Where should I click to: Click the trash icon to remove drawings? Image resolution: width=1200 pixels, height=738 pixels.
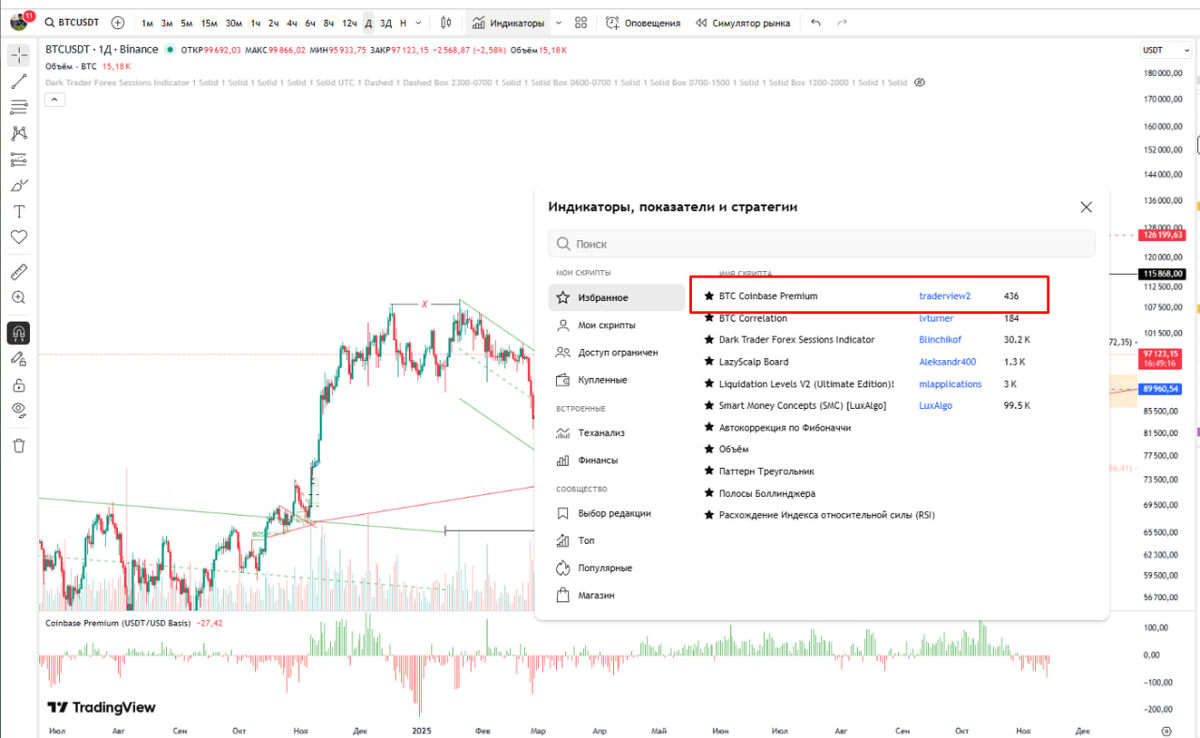pos(18,439)
